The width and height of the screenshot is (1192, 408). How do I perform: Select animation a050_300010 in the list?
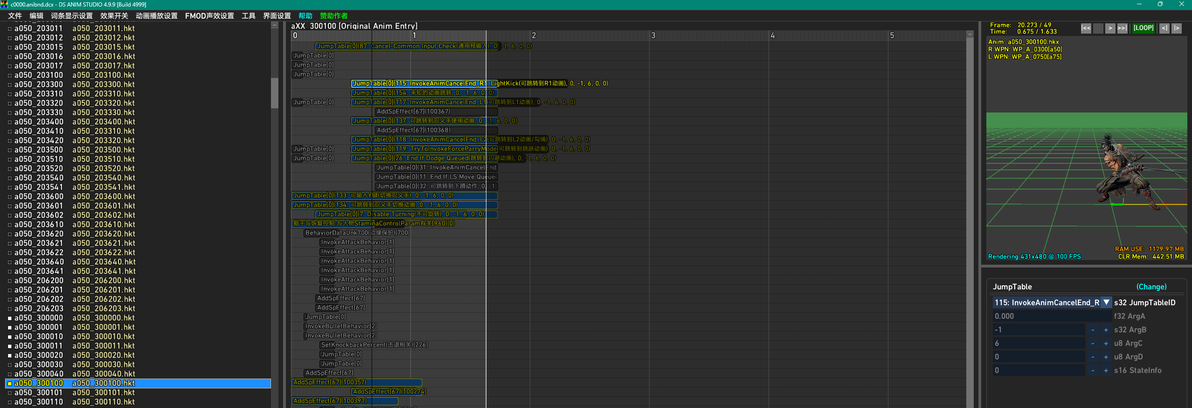(137, 337)
